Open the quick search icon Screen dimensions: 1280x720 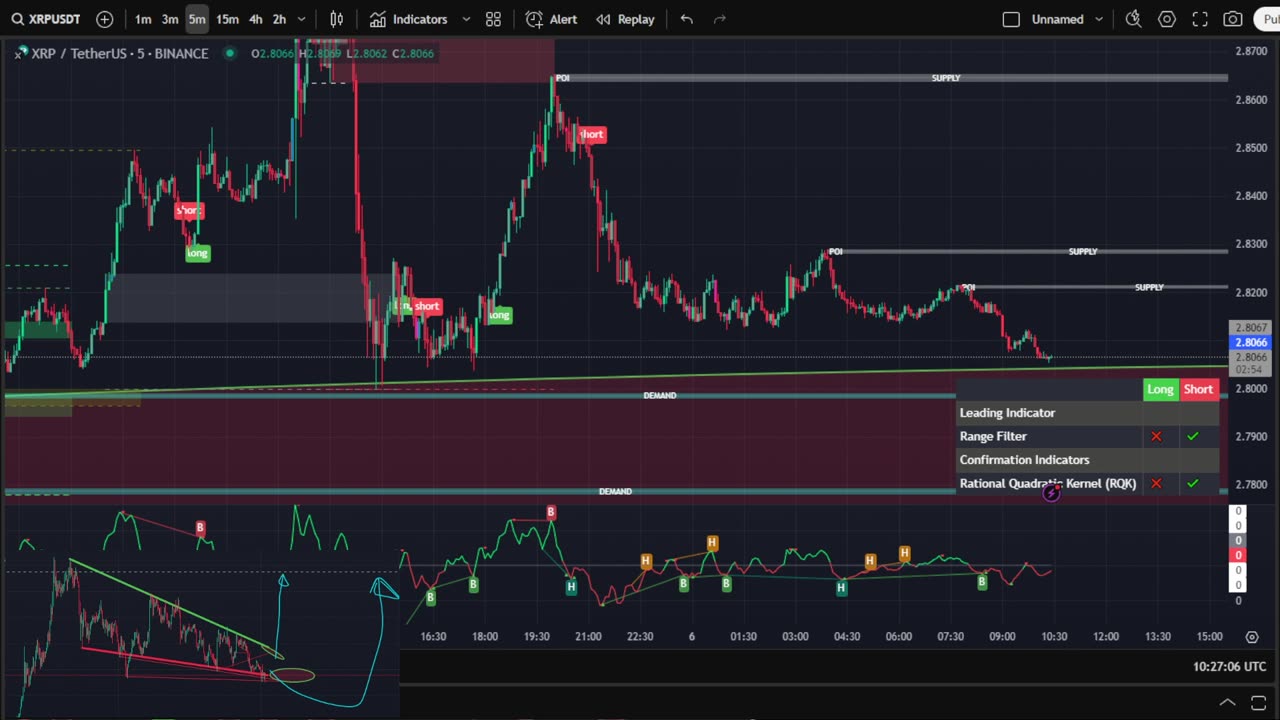[x=1133, y=19]
